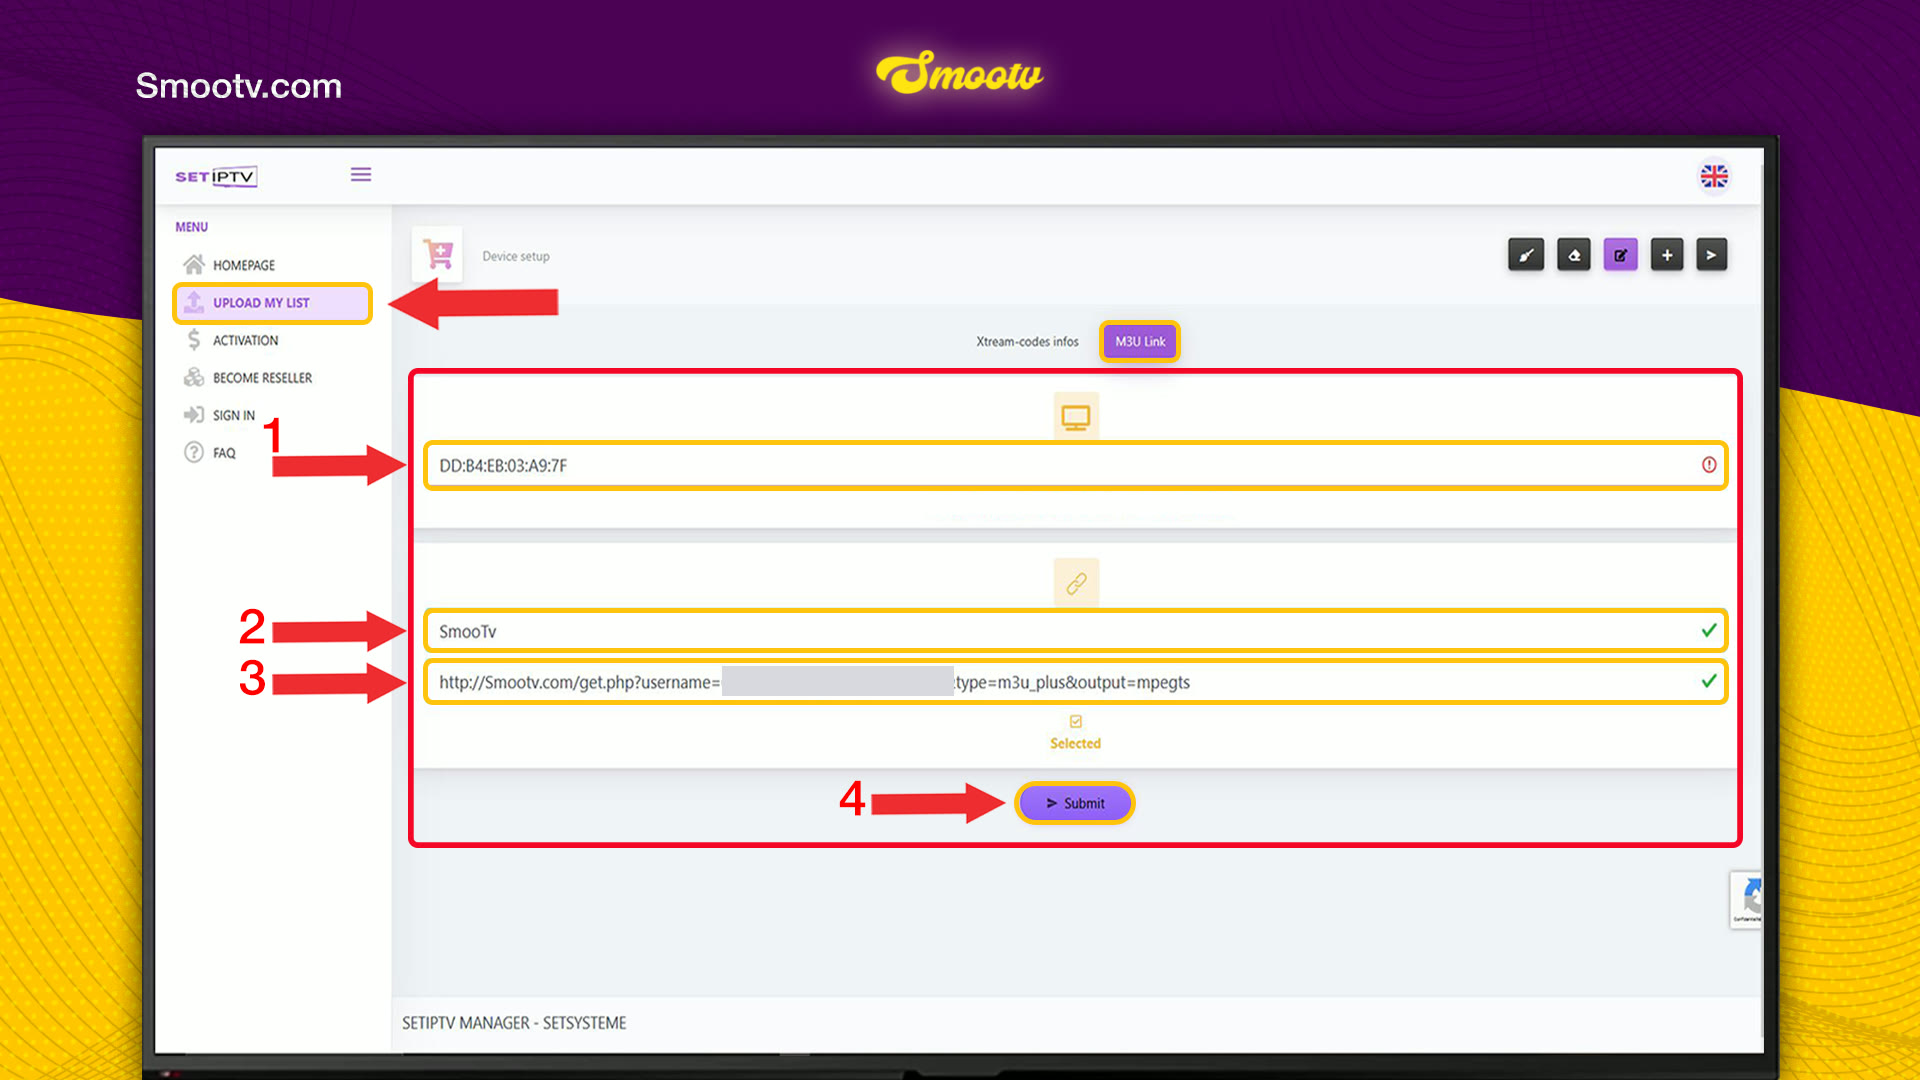Image resolution: width=1920 pixels, height=1080 pixels.
Task: Click the M3U URL input field
Action: point(1076,682)
